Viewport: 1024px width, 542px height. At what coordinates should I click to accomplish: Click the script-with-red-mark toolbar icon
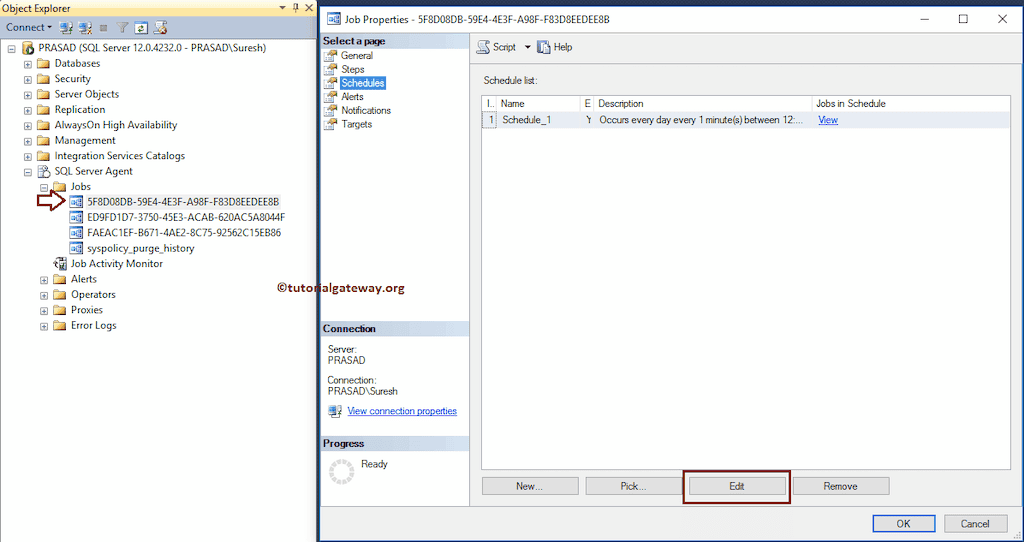tap(161, 27)
